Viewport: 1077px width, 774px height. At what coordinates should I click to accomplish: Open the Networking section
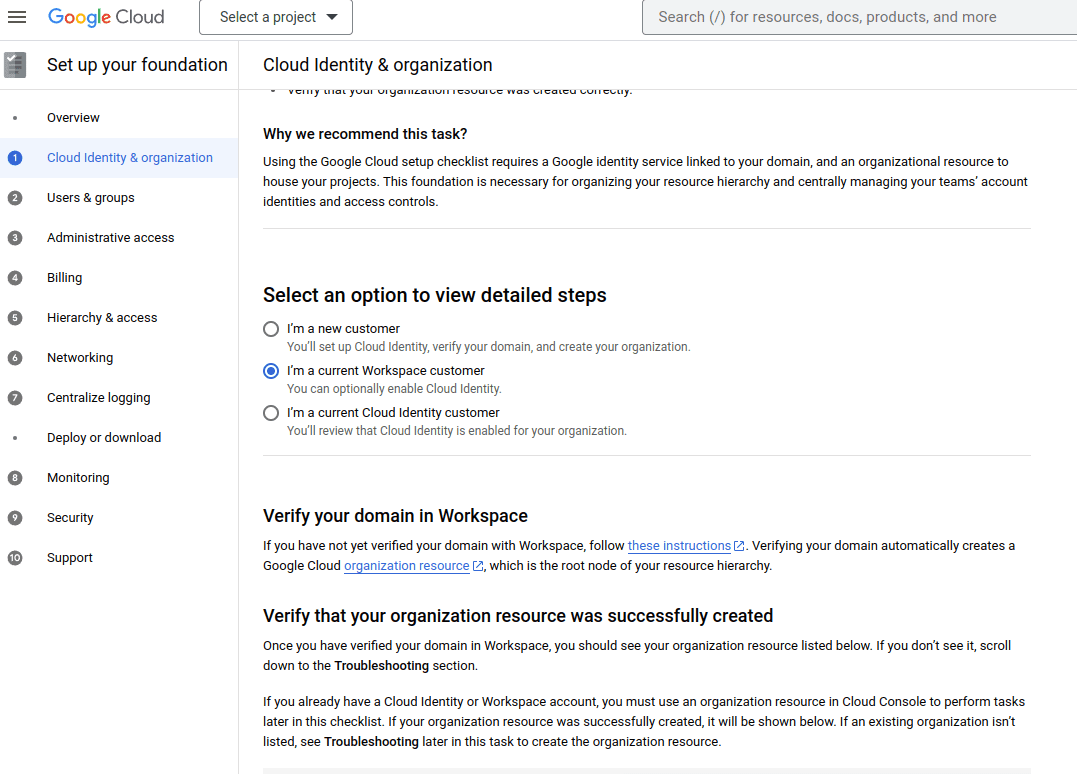click(80, 358)
